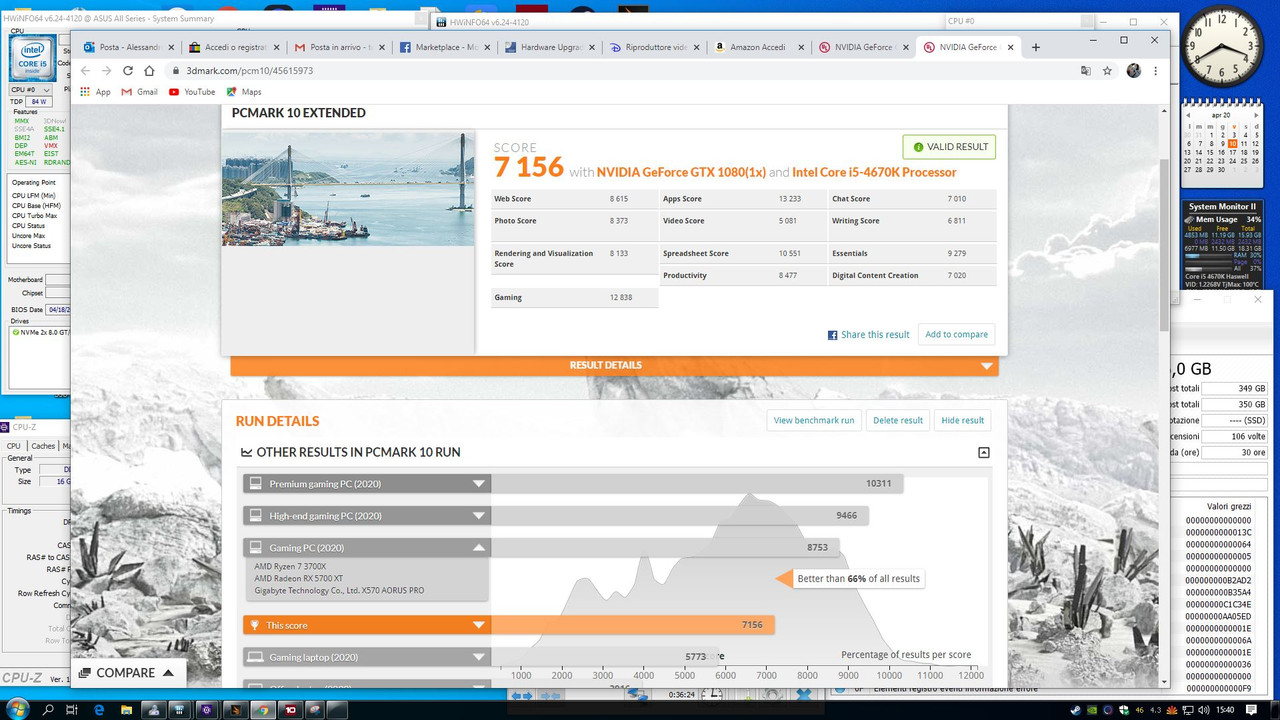Share this result on Facebook
Viewport: 1280px width, 720px height.
(868, 335)
